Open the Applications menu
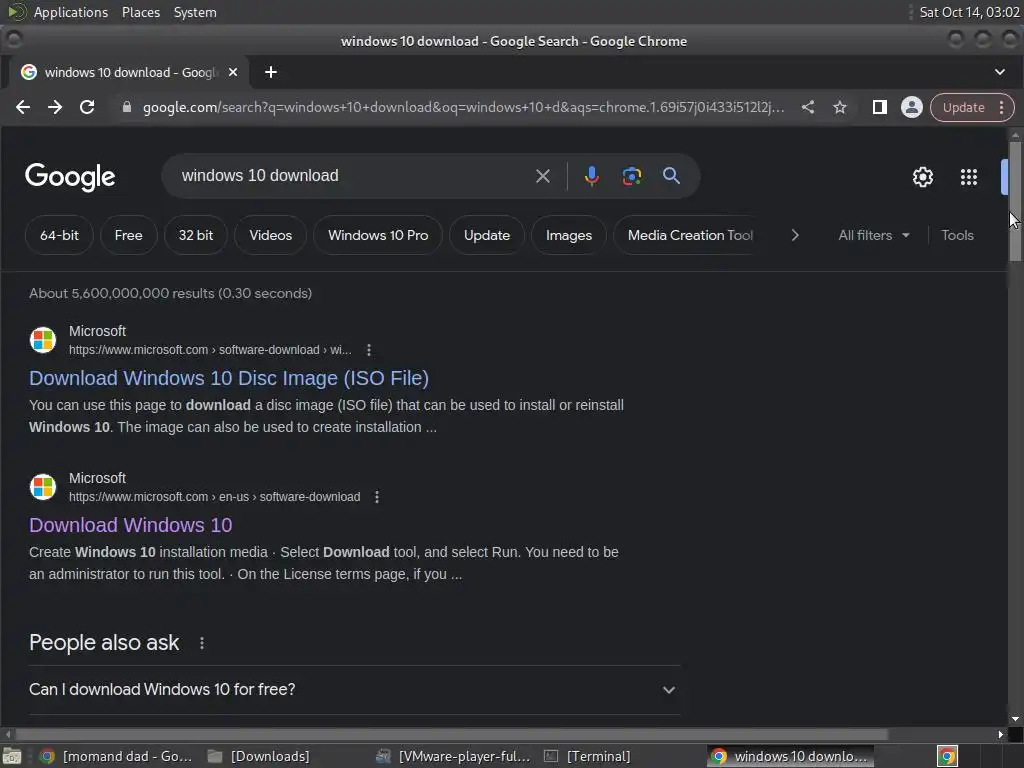Viewport: 1024px width, 768px height. click(71, 12)
